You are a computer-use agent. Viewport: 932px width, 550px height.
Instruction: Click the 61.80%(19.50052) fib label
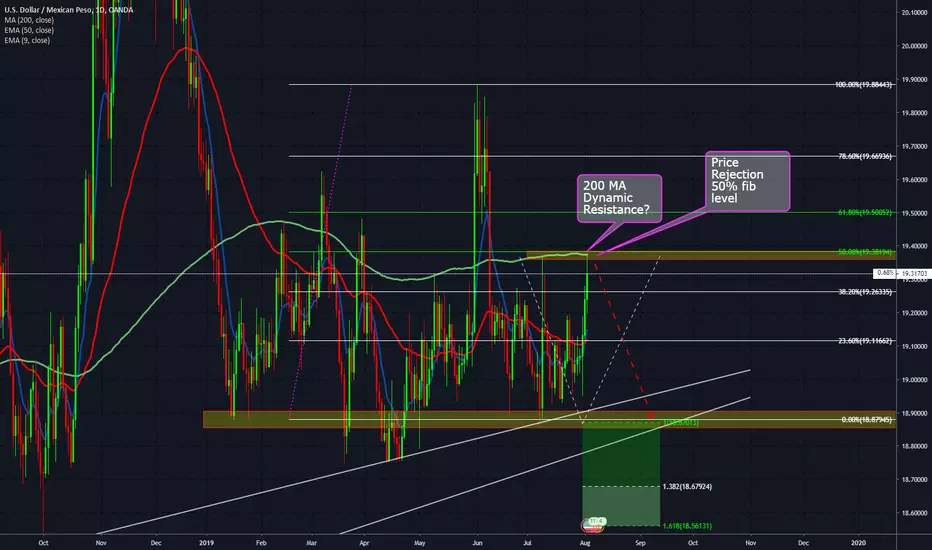point(865,212)
